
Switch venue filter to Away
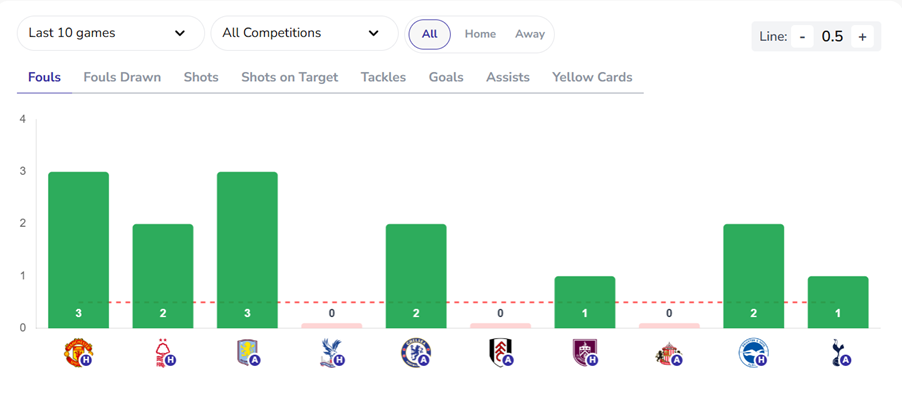[x=530, y=34]
